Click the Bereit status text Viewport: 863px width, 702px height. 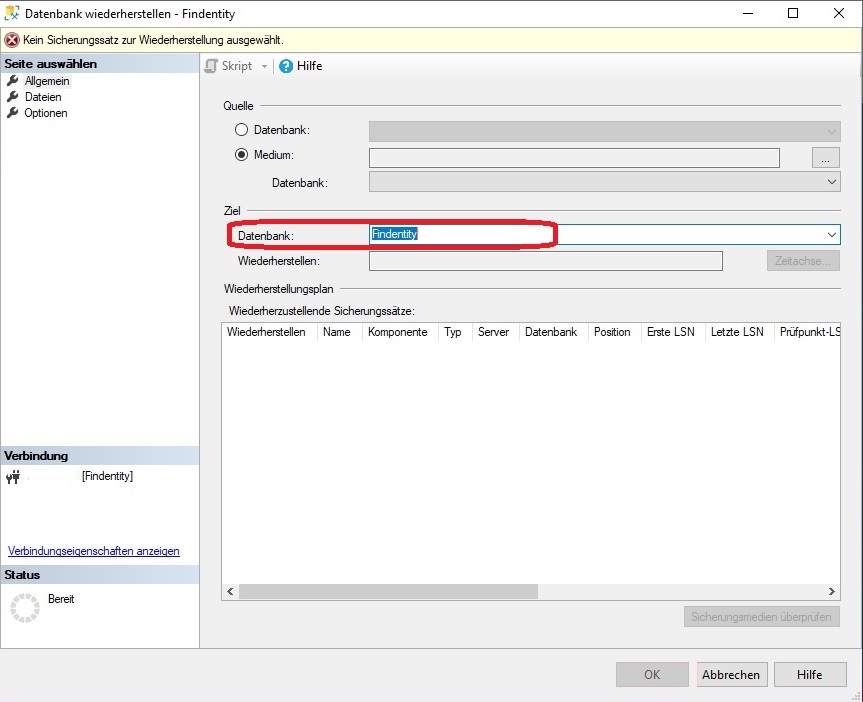[x=61, y=599]
